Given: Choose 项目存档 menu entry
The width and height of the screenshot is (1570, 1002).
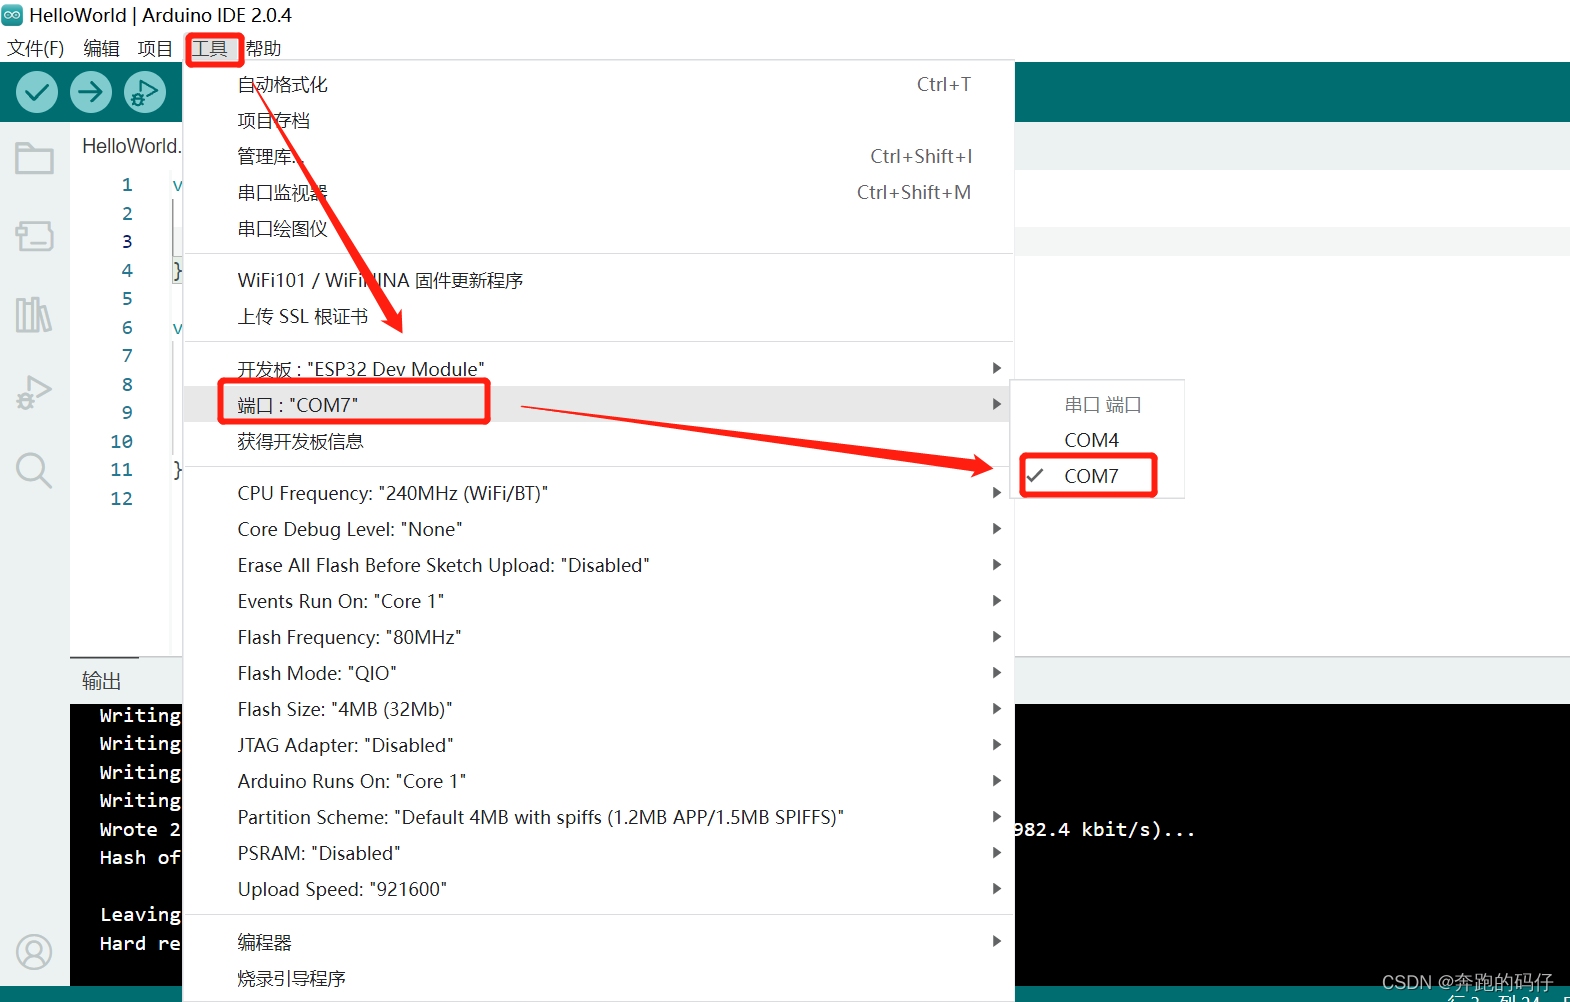Looking at the screenshot, I should 598,121.
